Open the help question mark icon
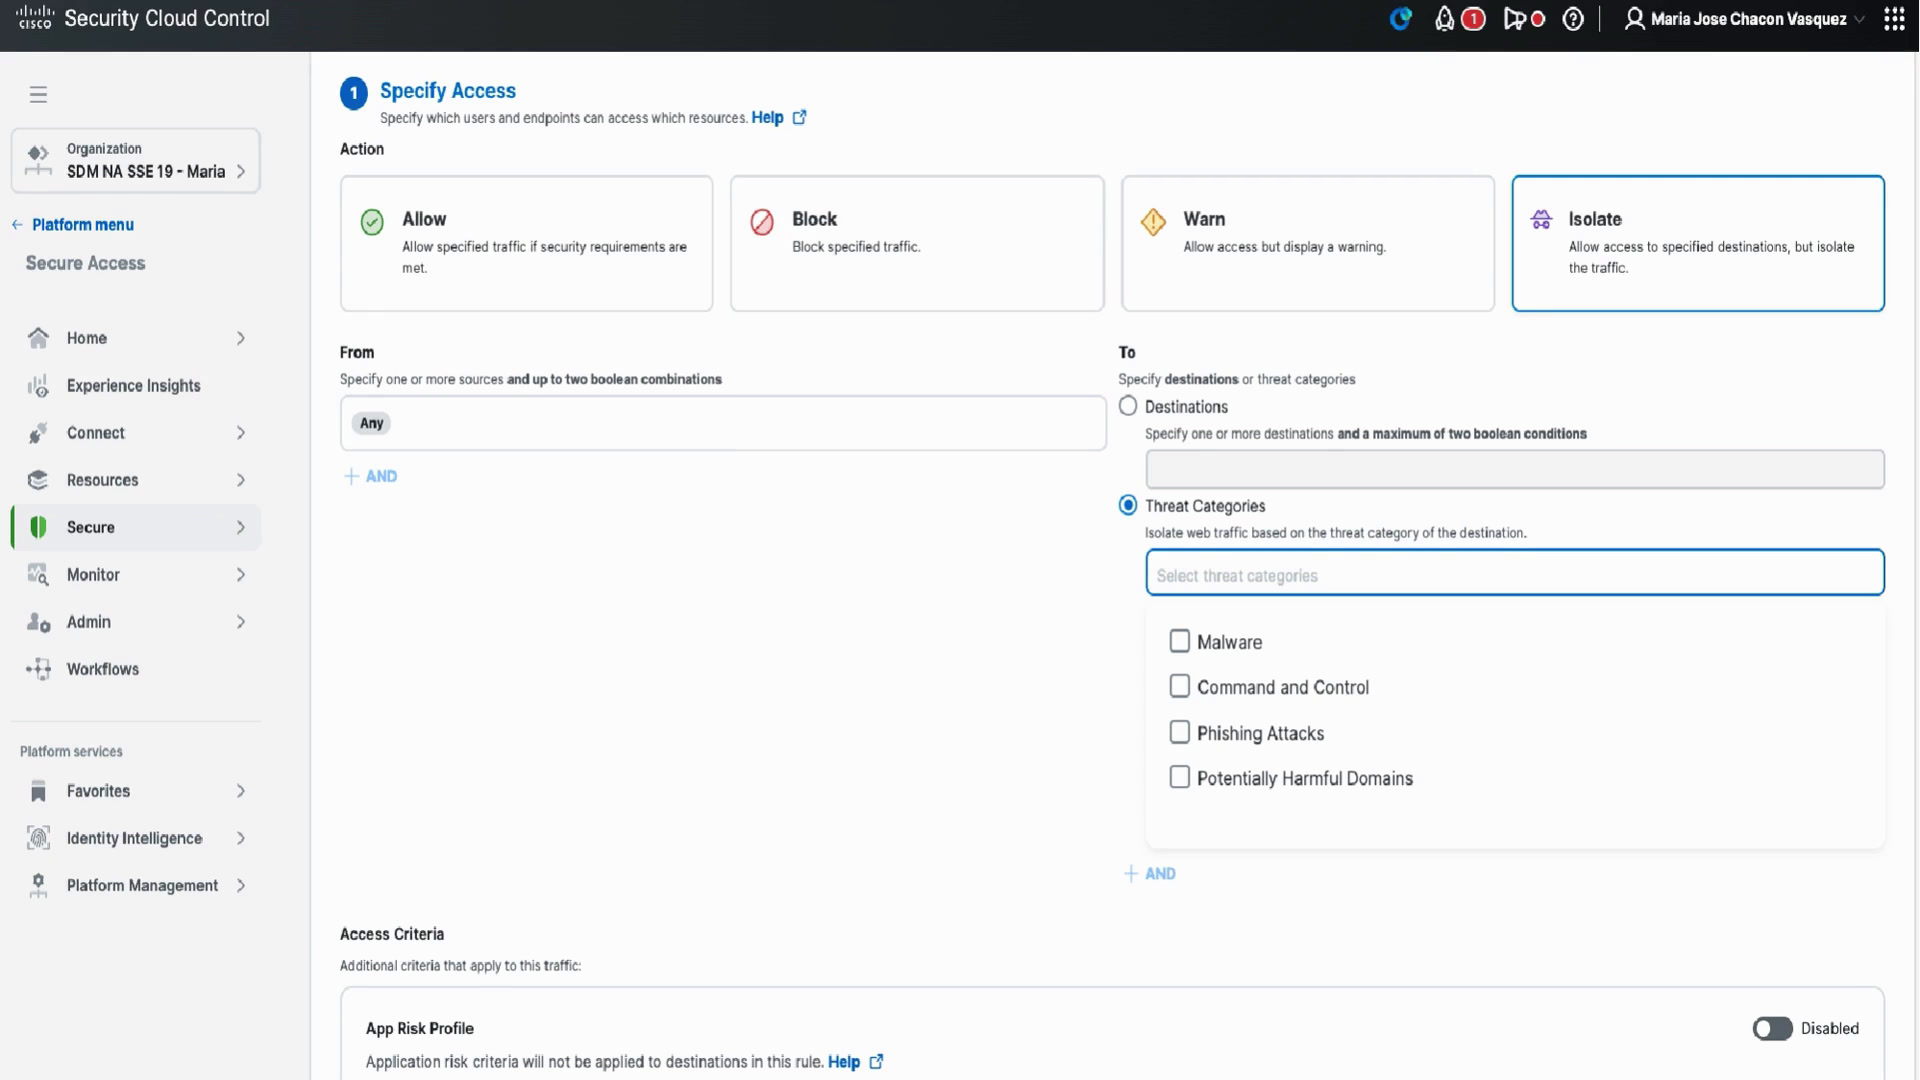Image resolution: width=1920 pixels, height=1080 pixels. 1573,19
